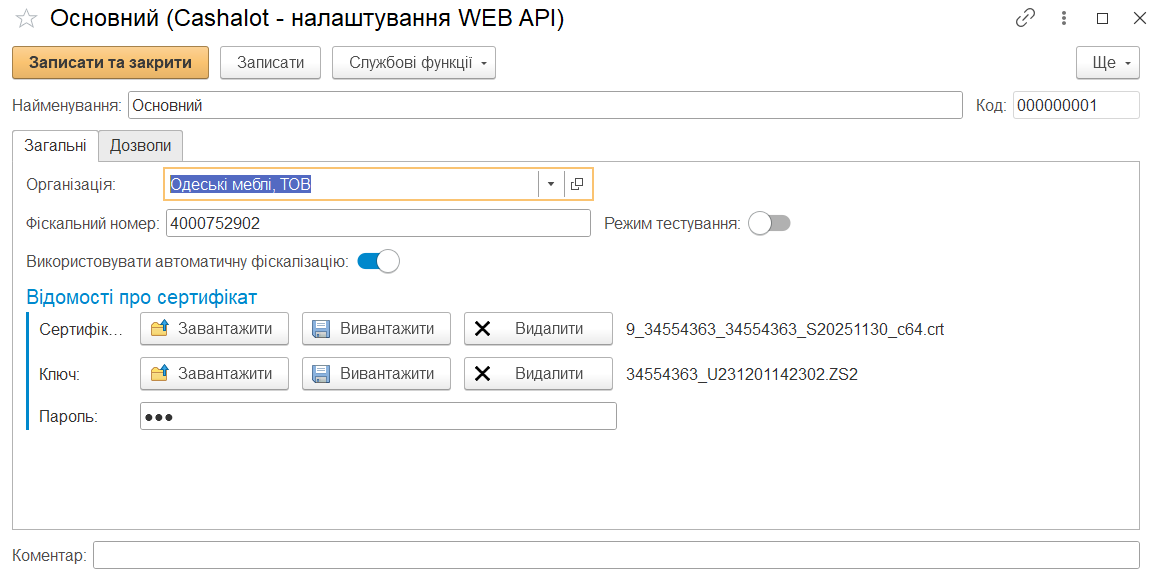Click the Записати та закрити button
Viewport: 1160px width, 577px height.
click(x=110, y=62)
